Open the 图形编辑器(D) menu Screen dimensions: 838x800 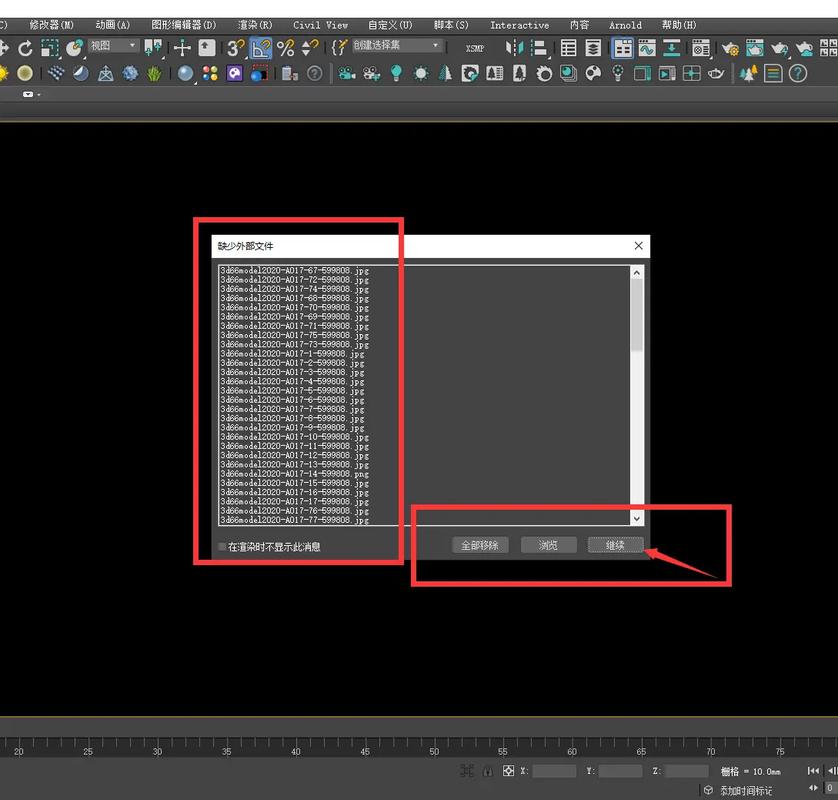tap(184, 25)
